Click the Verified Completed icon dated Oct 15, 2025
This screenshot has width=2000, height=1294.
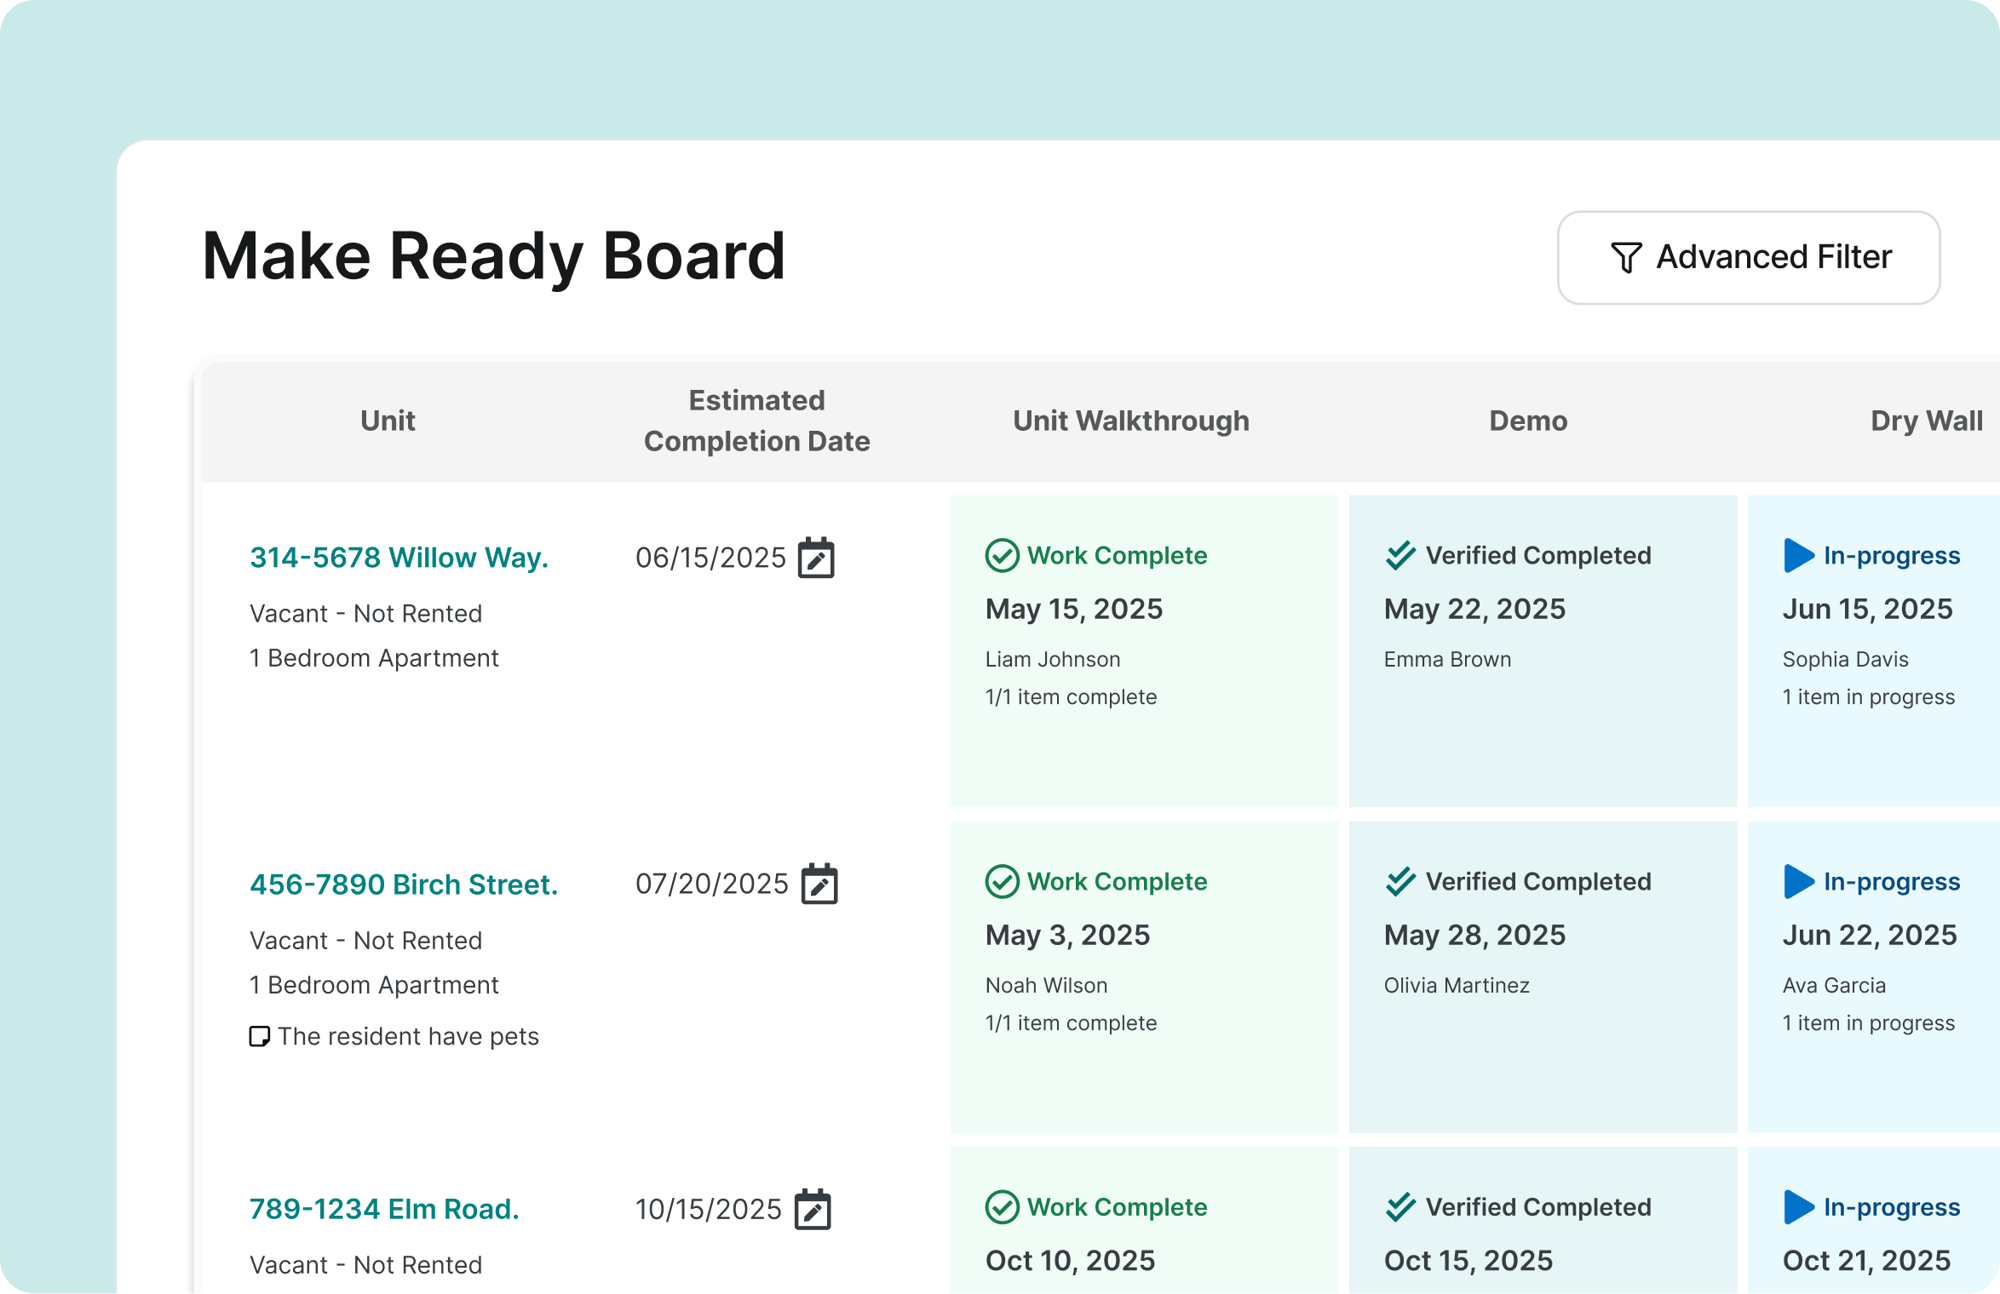pyautogui.click(x=1399, y=1207)
